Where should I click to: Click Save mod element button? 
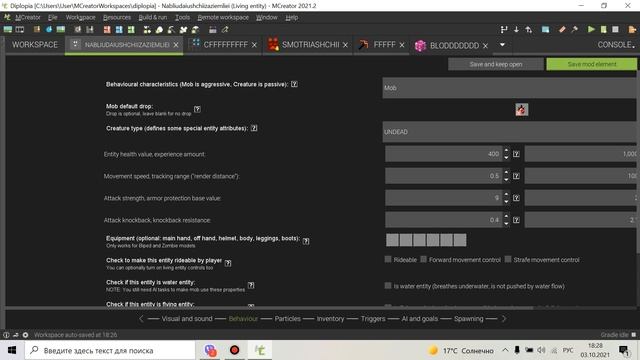point(592,64)
